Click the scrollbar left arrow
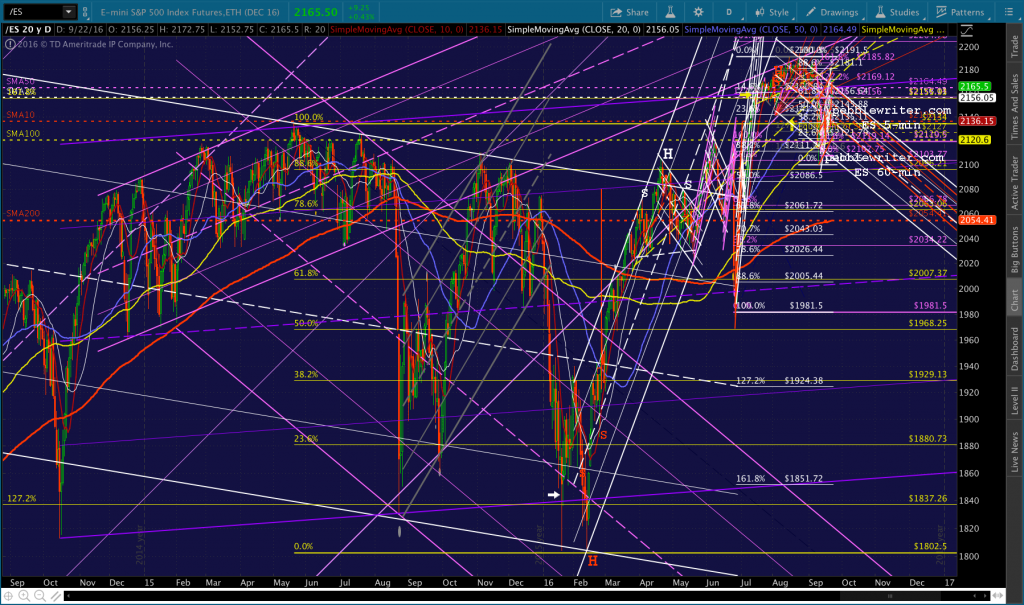1024x605 pixels. 67,596
